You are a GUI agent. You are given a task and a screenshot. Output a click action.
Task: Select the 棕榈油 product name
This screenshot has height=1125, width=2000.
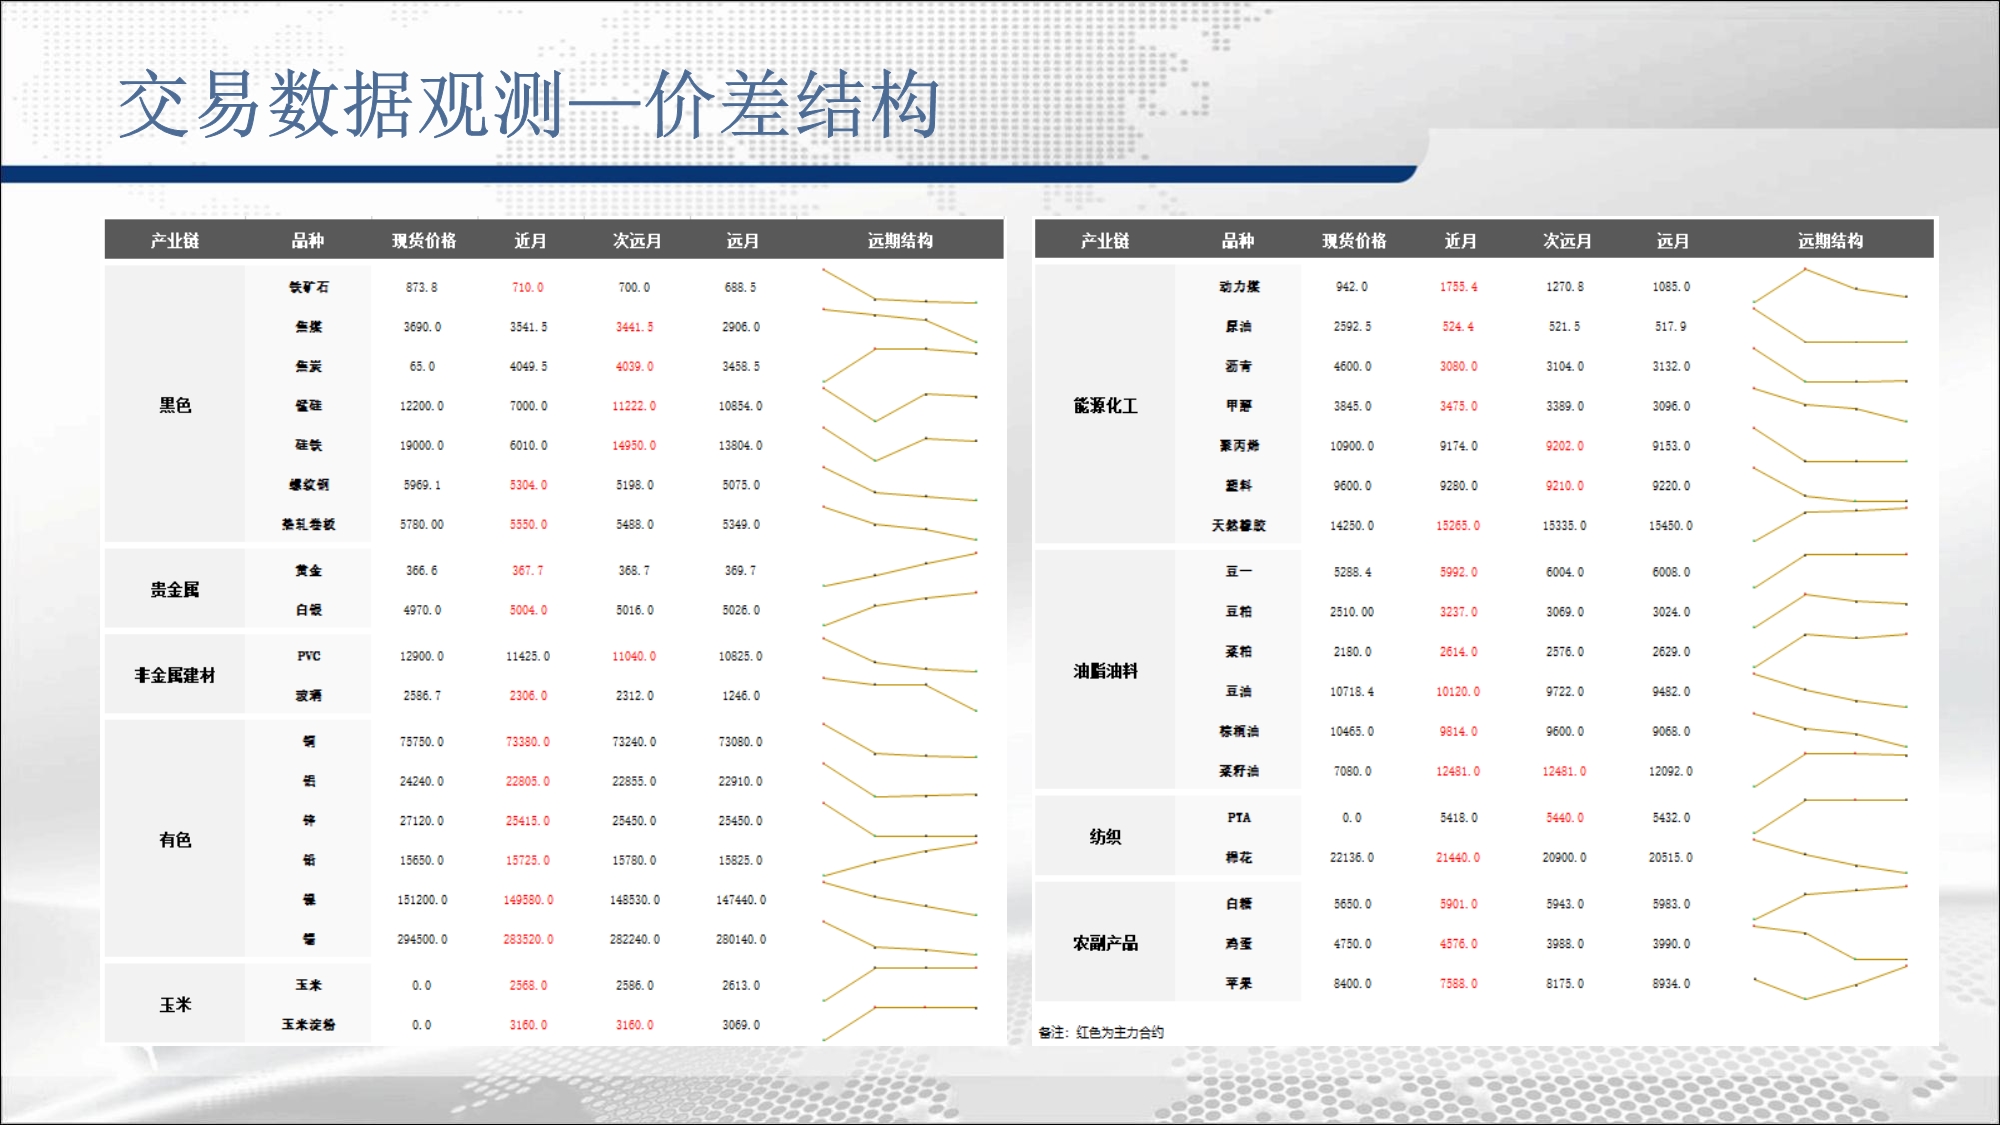pos(1239,731)
